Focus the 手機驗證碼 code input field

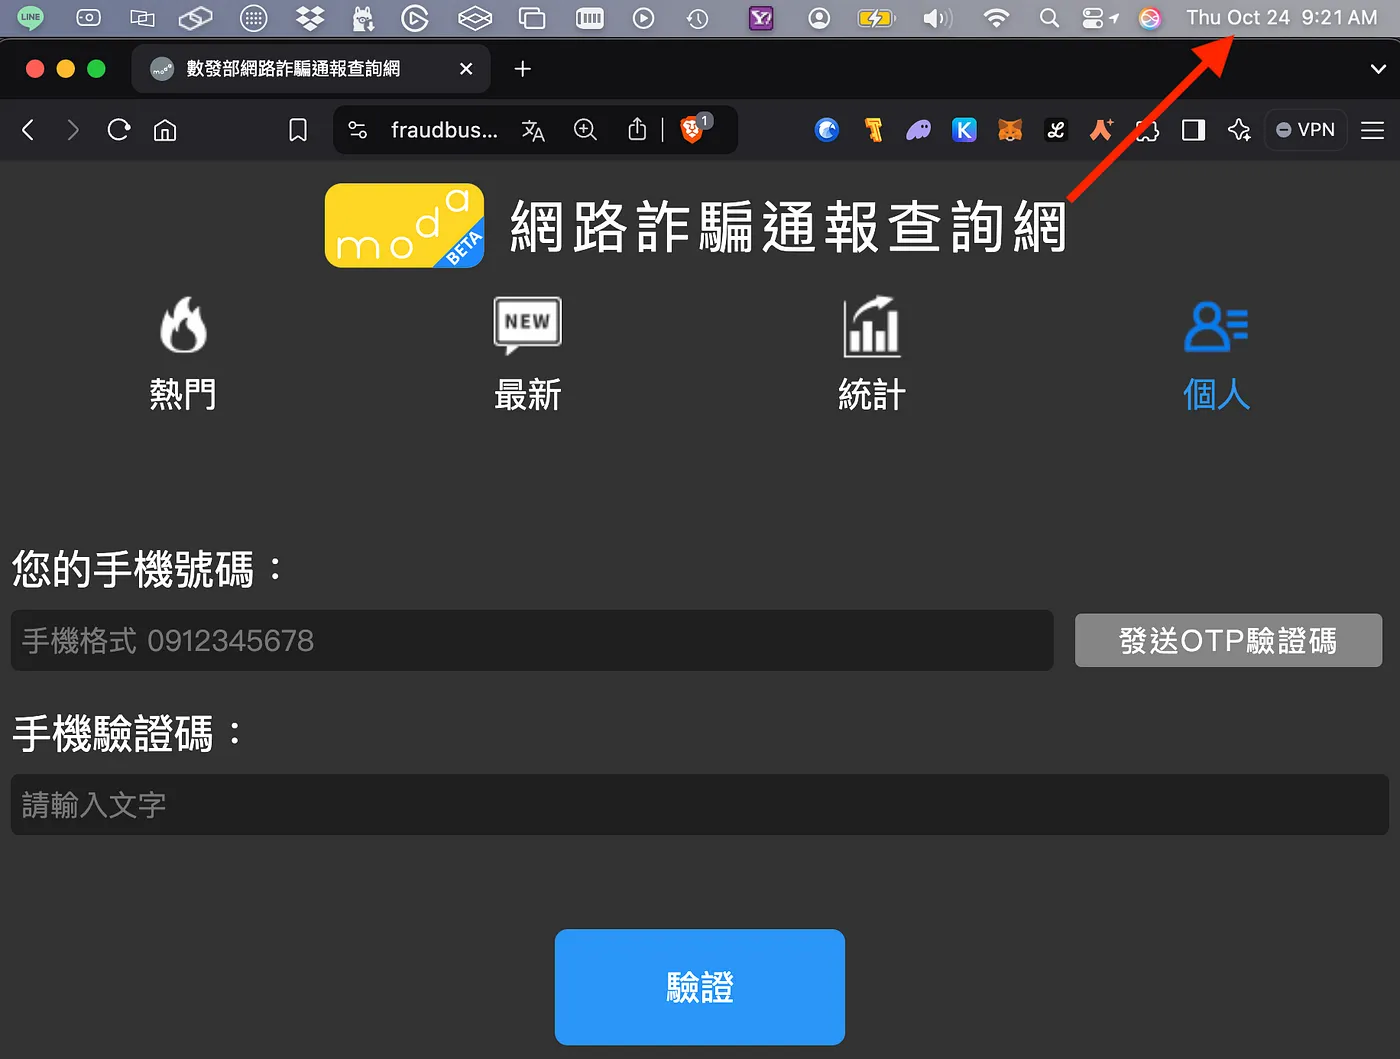click(x=700, y=804)
